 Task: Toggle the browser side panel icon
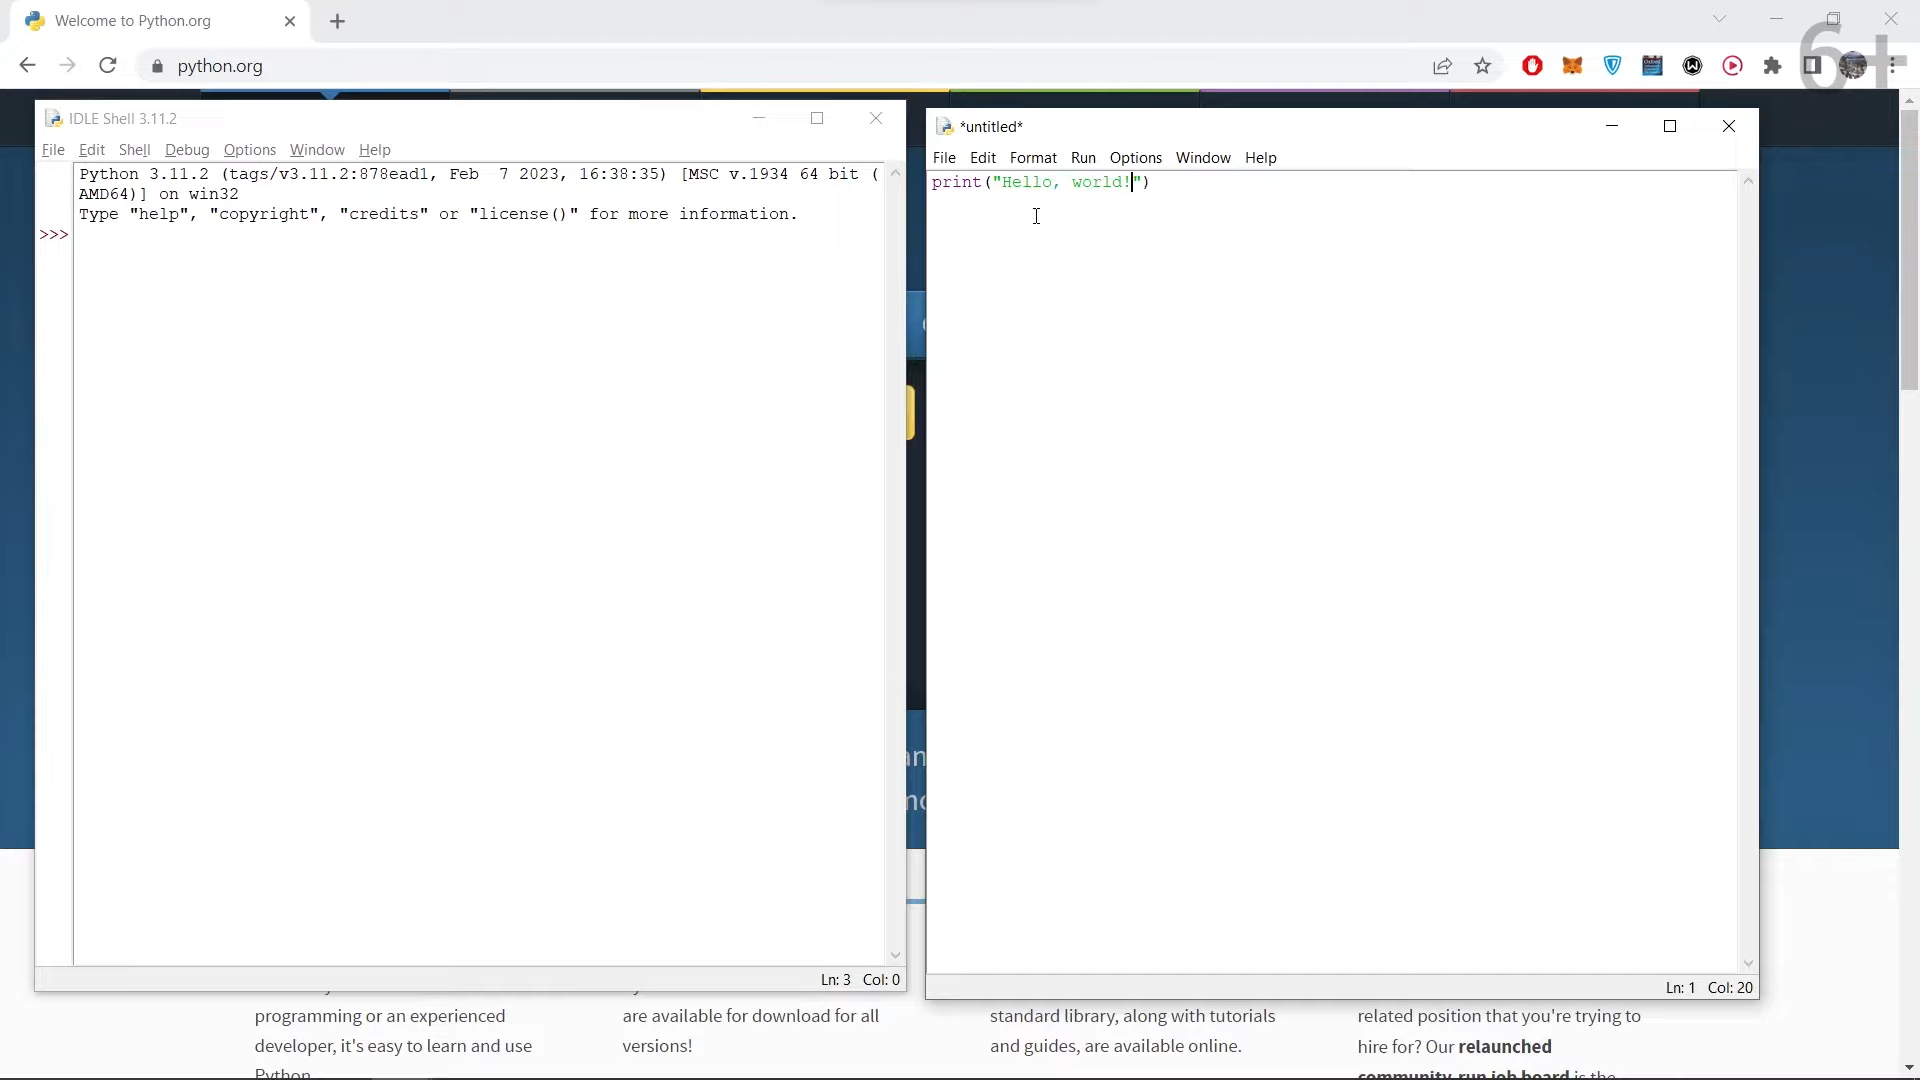(1812, 66)
